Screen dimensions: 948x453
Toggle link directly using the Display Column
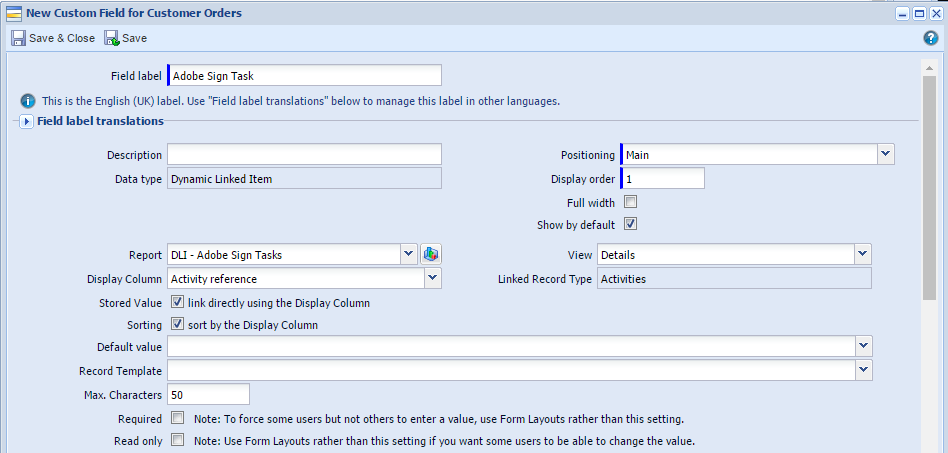(x=177, y=302)
